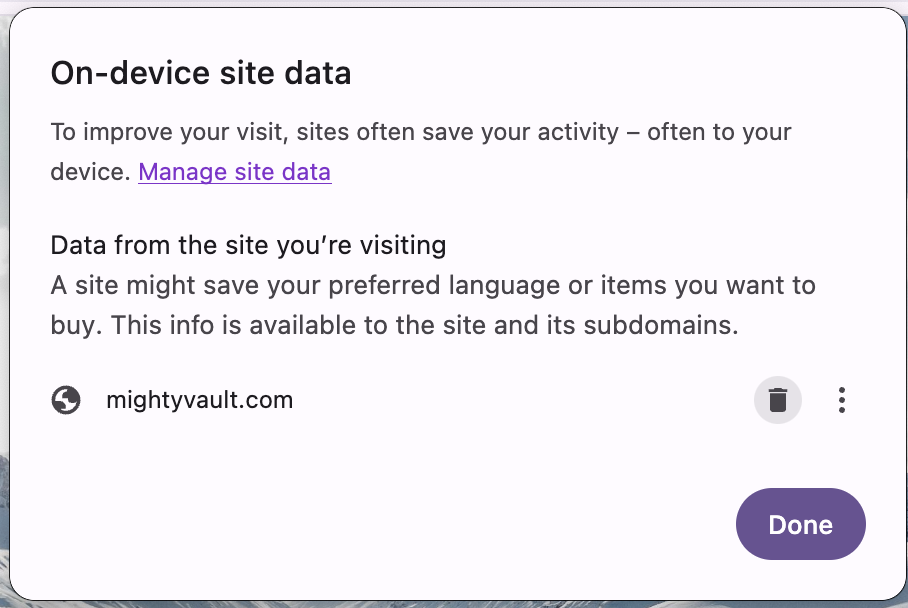908x608 pixels.
Task: Click the trash can icon
Action: pyautogui.click(x=777, y=400)
